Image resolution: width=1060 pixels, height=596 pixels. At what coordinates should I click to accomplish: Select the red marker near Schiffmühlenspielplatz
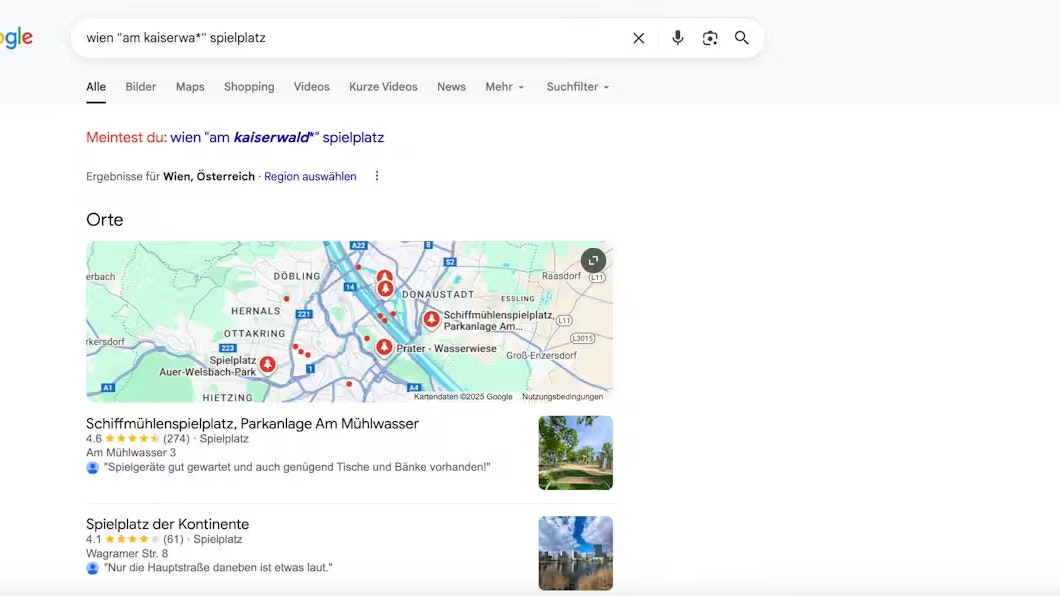(x=431, y=319)
